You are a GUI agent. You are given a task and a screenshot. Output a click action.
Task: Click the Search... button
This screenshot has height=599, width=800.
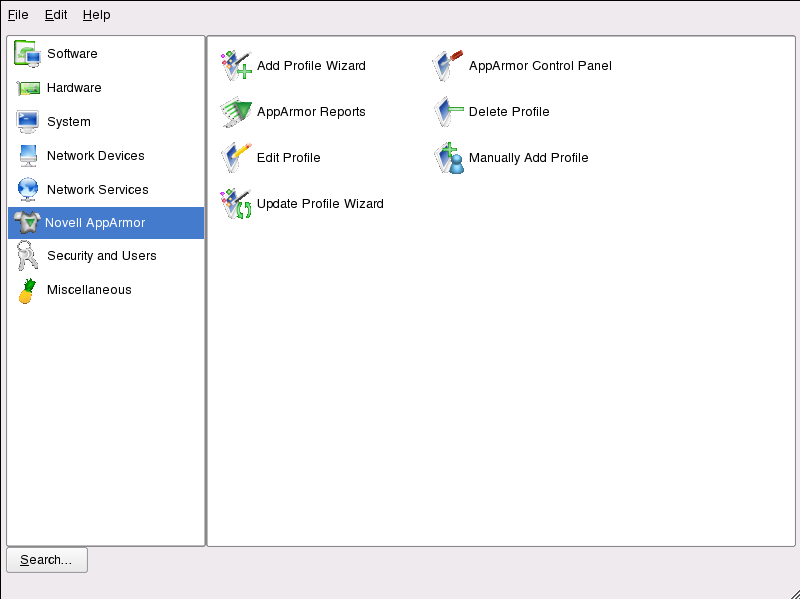click(x=47, y=560)
